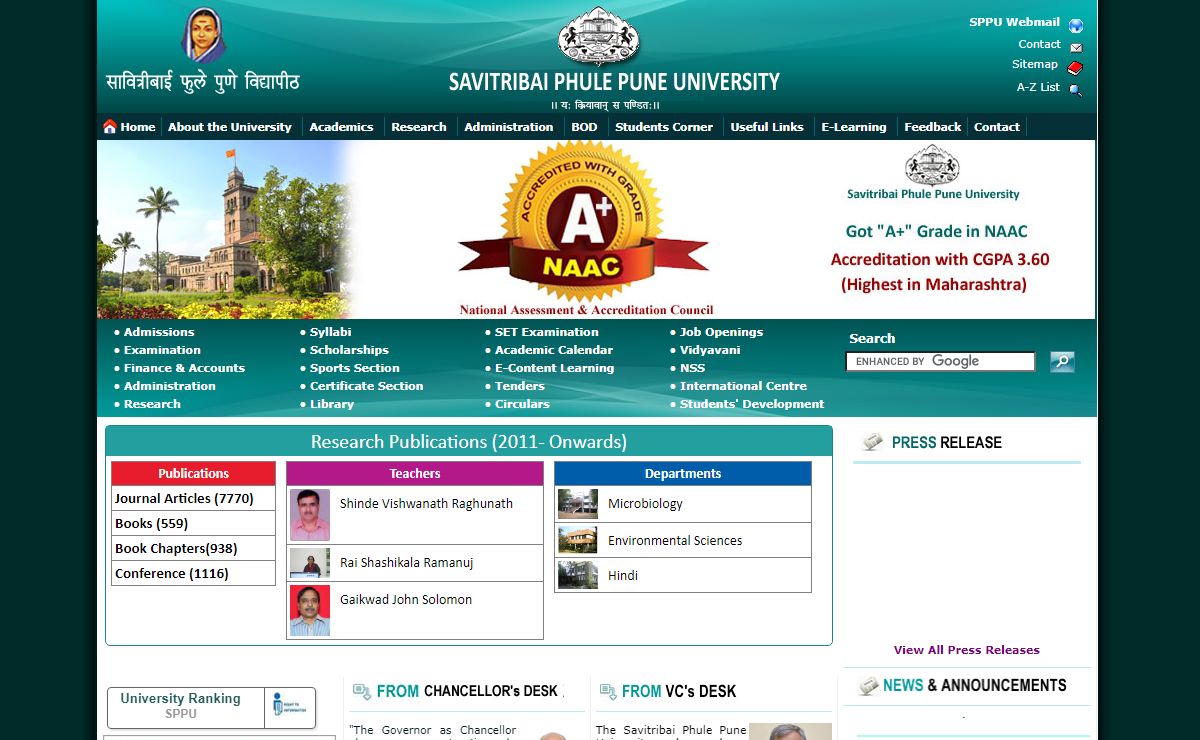The height and width of the screenshot is (740, 1200).
Task: Click the Home house icon in navigation bar
Action: [110, 127]
